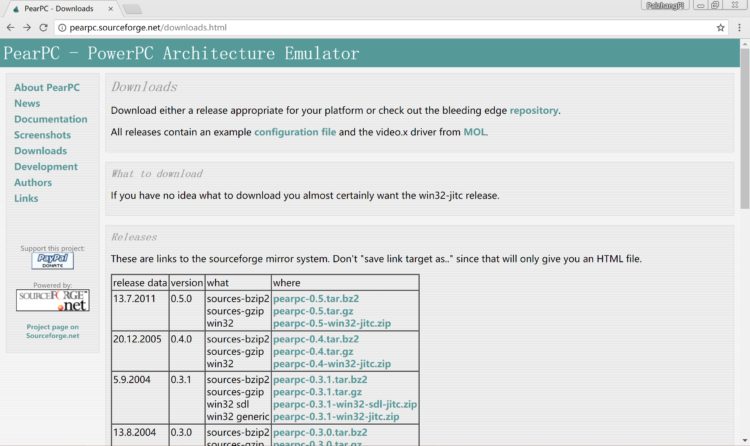Donate via the PayPal button
This screenshot has height=446, width=750.
coord(53,261)
